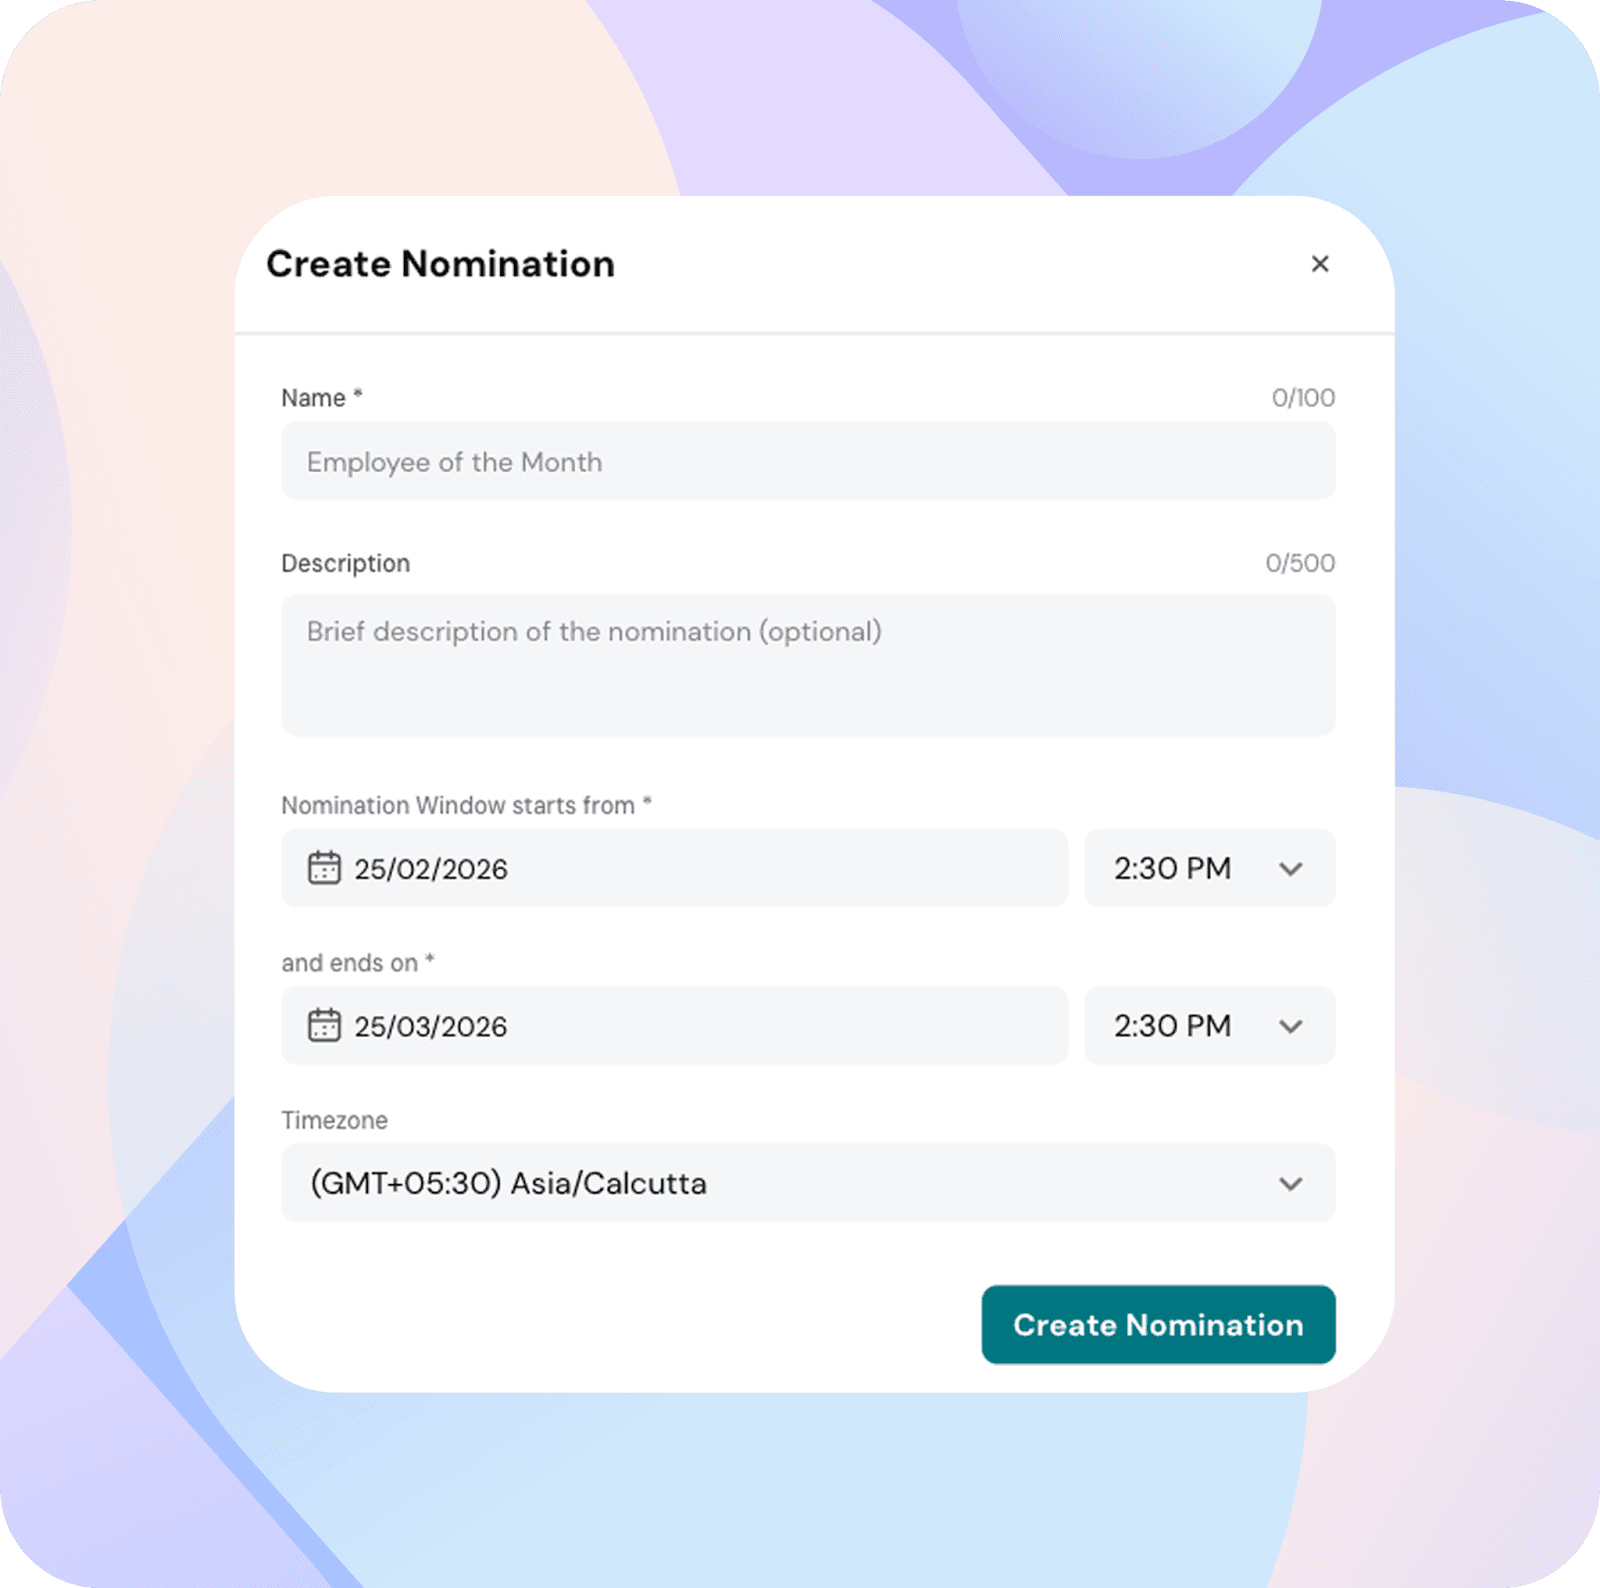This screenshot has width=1600, height=1588.
Task: Click the Description field label
Action: tap(345, 564)
